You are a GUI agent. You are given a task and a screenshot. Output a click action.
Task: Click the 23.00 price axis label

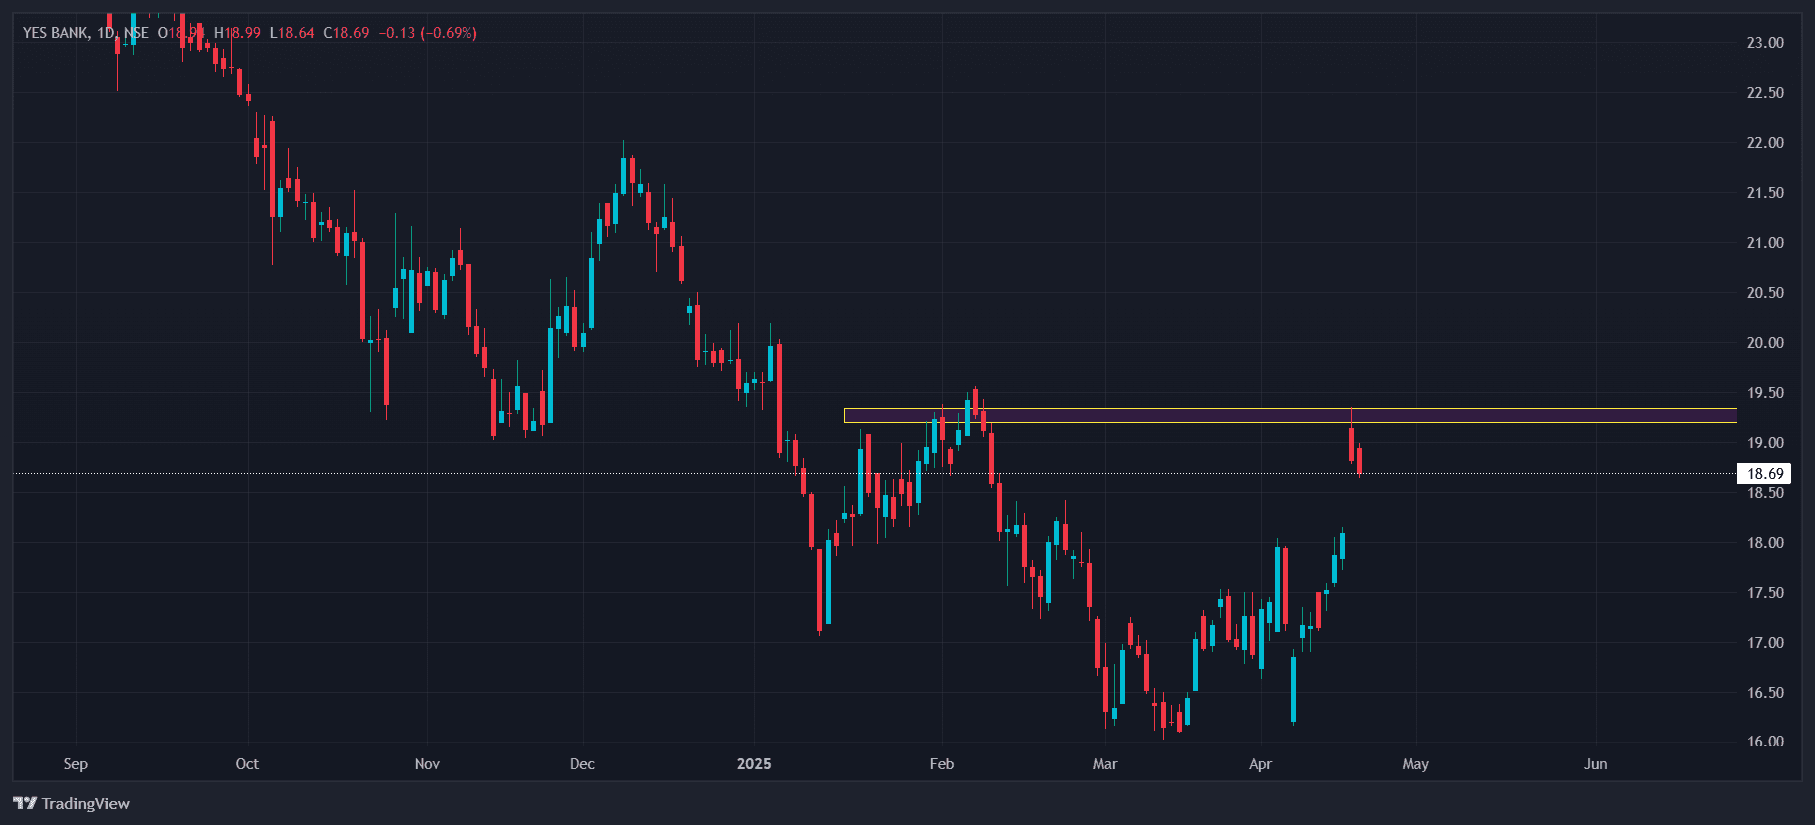click(1765, 43)
